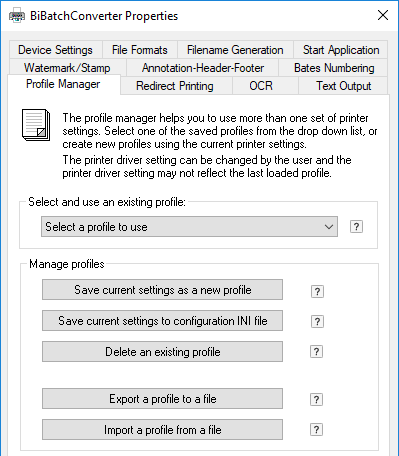The width and height of the screenshot is (399, 456).
Task: Open help for Select a profile dropdown
Action: point(356,227)
